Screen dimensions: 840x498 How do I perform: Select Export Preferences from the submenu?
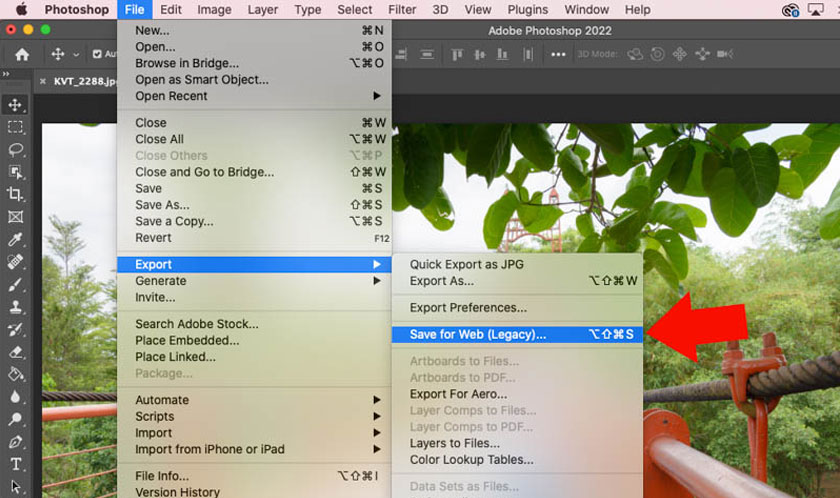468,308
